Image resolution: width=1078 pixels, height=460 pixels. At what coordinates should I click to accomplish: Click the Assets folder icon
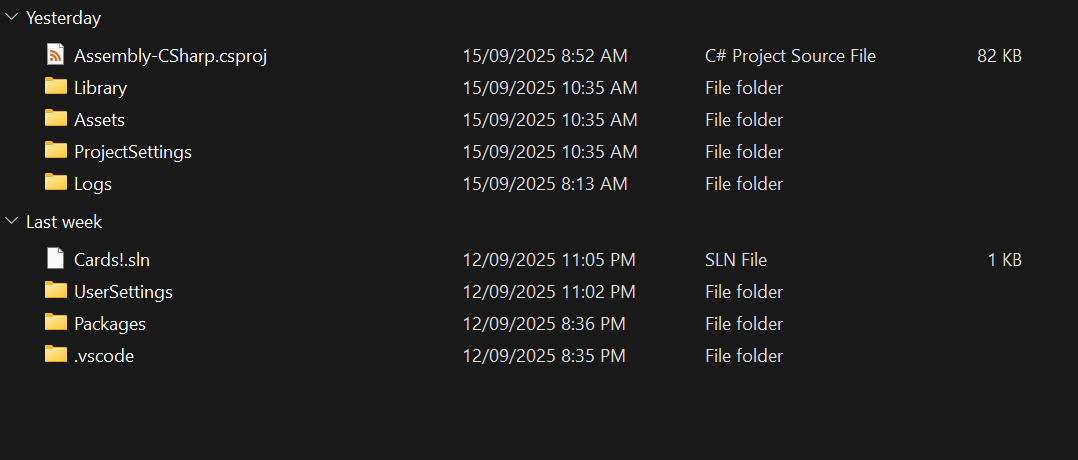click(56, 119)
